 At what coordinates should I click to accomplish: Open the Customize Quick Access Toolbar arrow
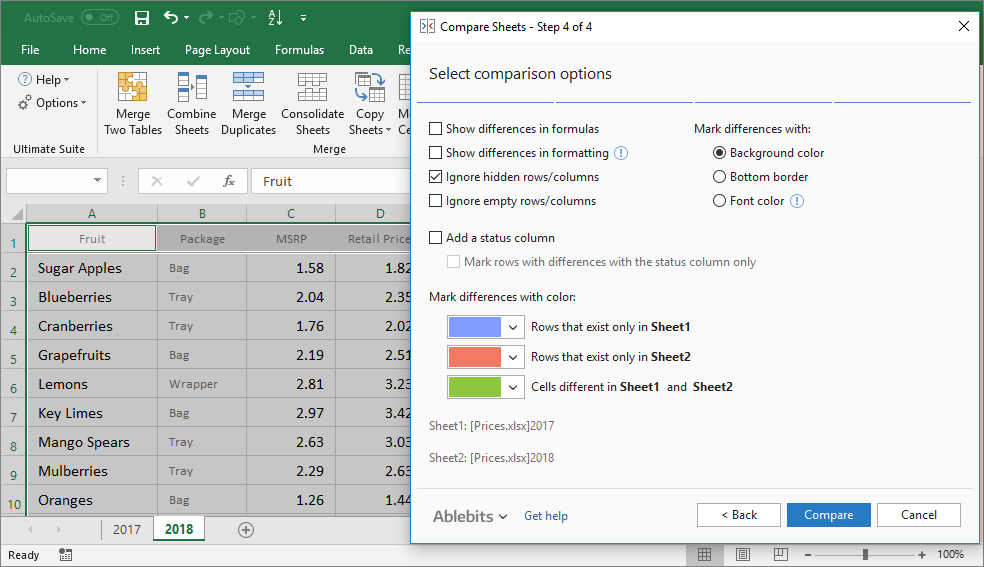[303, 18]
